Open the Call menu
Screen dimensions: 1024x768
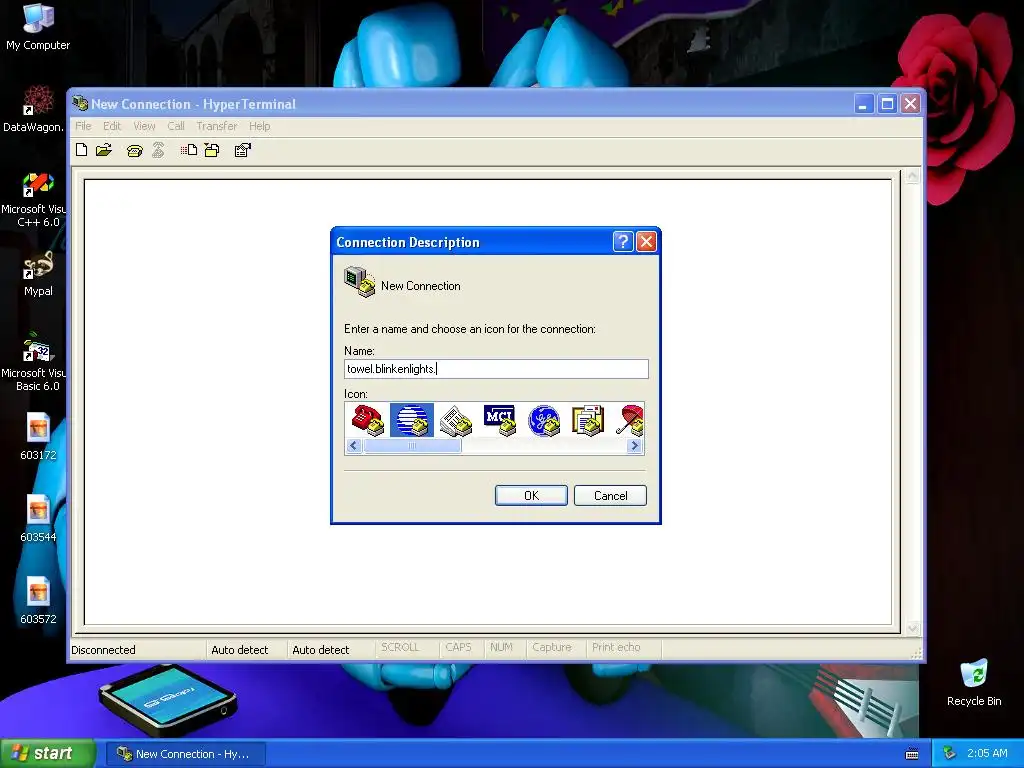click(176, 126)
